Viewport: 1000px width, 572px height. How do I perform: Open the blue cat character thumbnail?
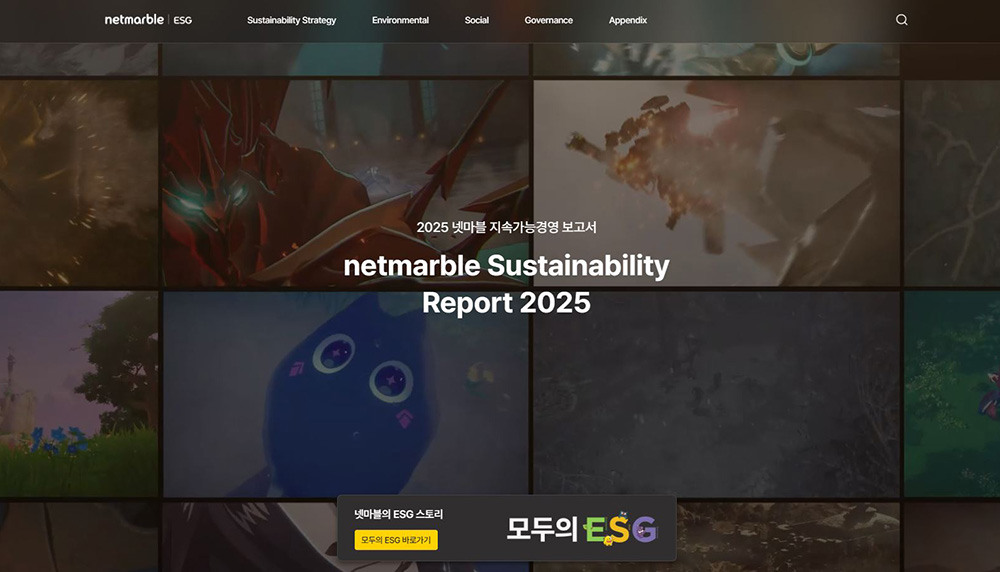pos(346,394)
